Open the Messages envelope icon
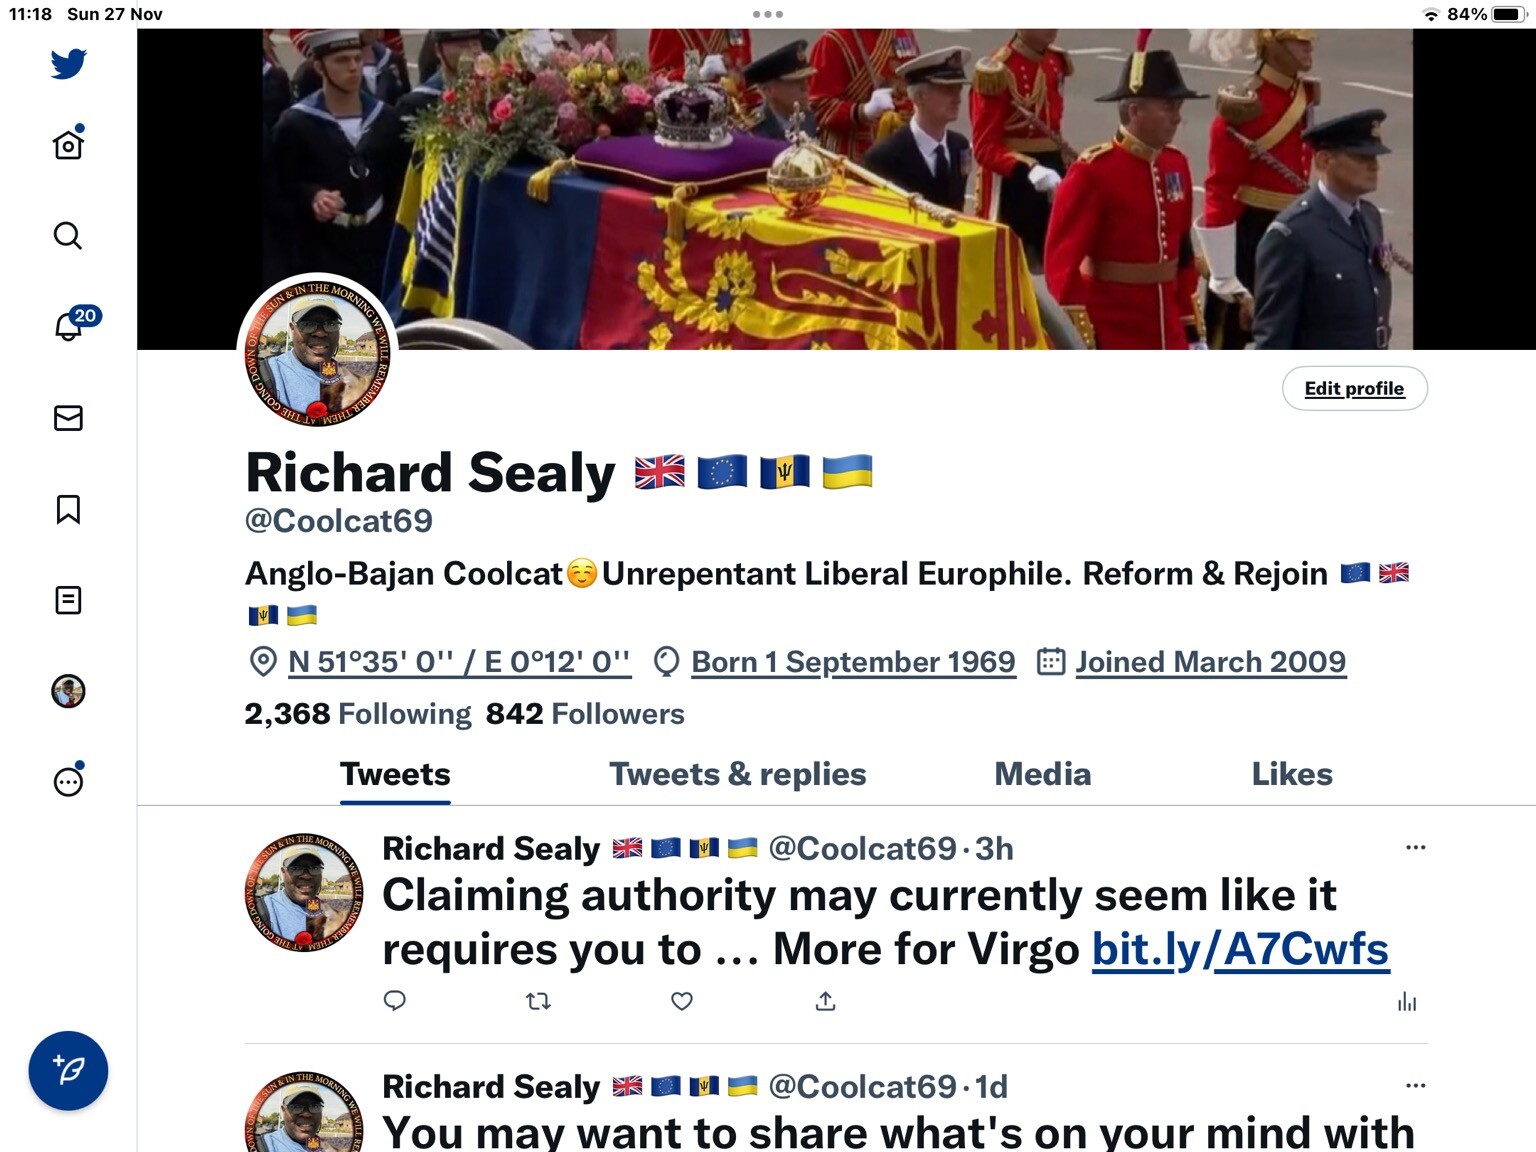This screenshot has height=1152, width=1536. click(x=68, y=418)
